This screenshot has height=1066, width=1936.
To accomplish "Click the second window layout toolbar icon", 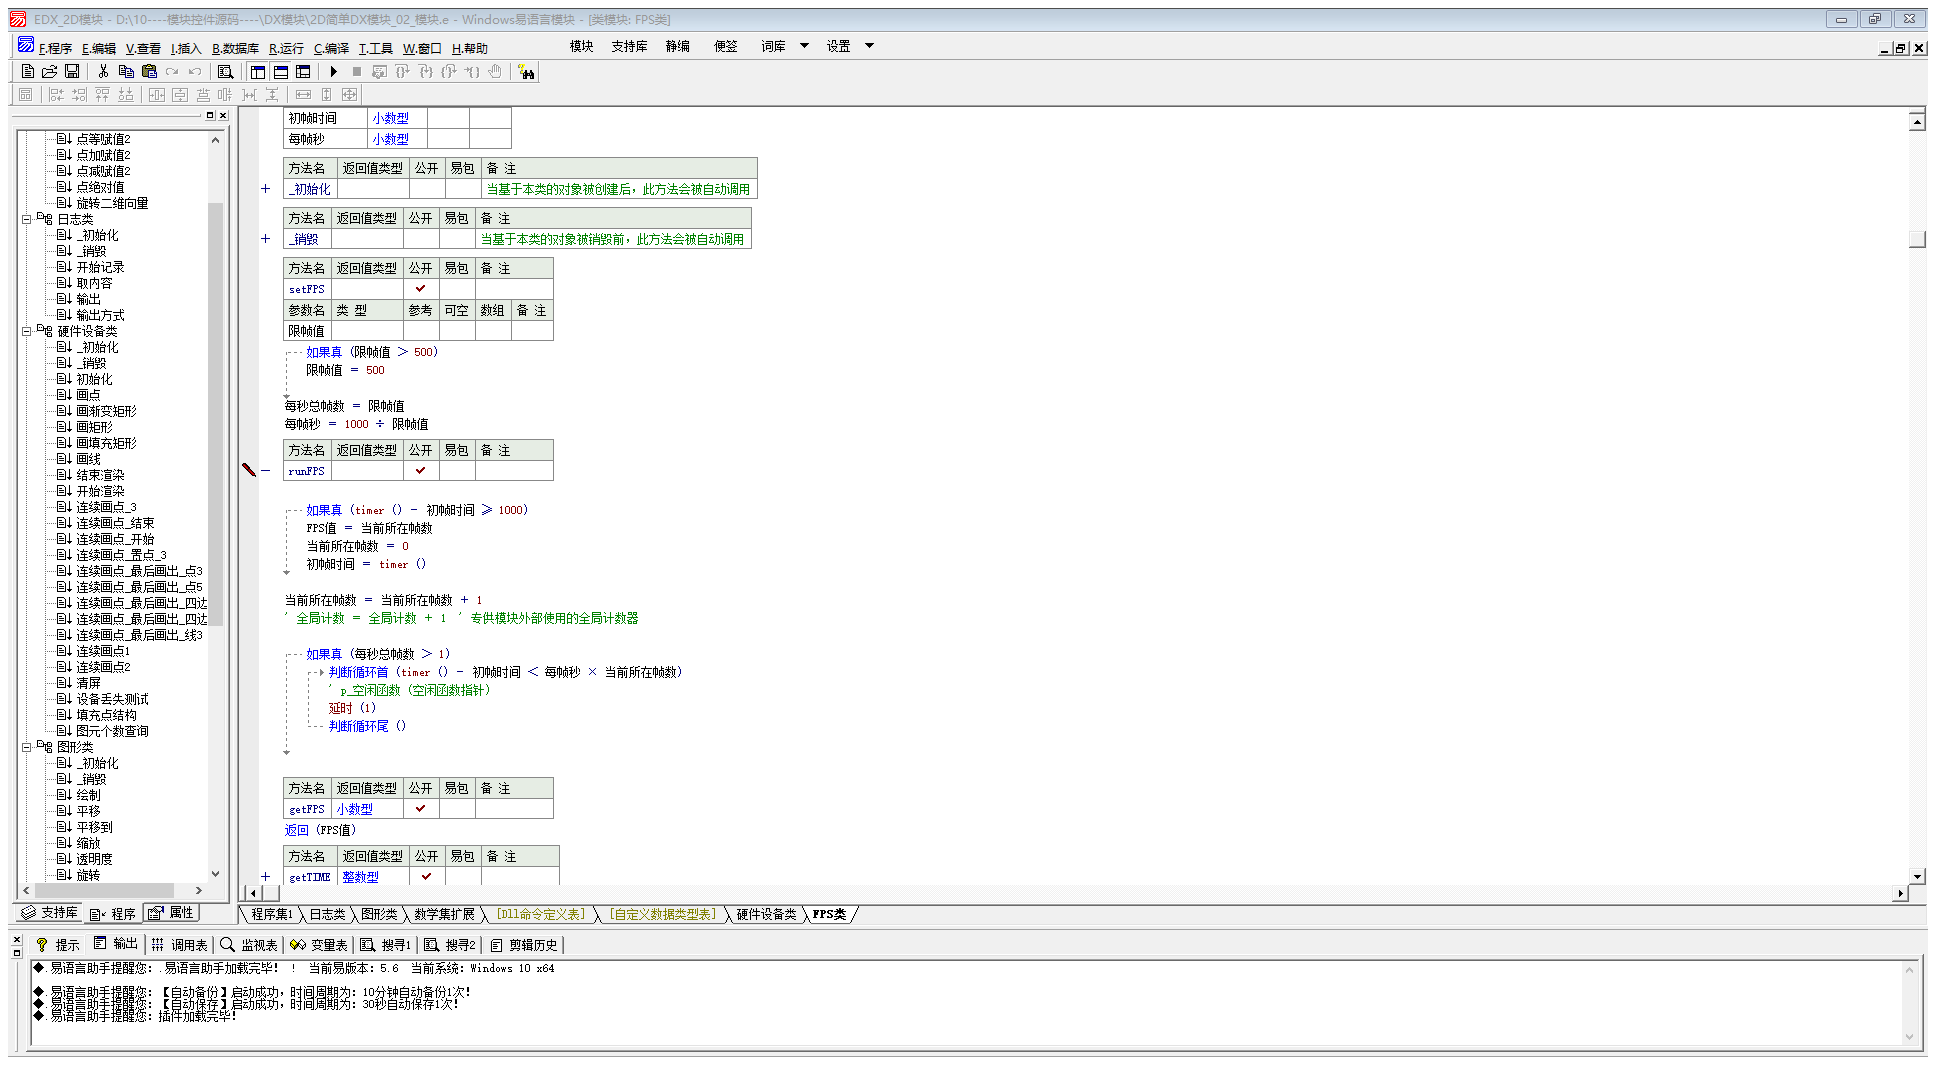I will point(281,71).
